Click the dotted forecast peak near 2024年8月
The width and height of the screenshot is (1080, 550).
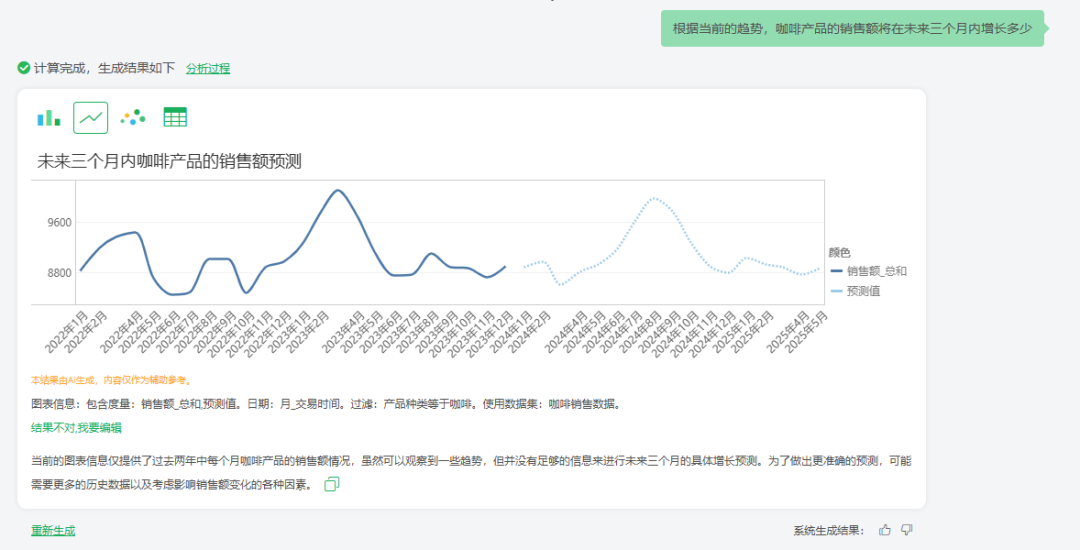tap(654, 198)
